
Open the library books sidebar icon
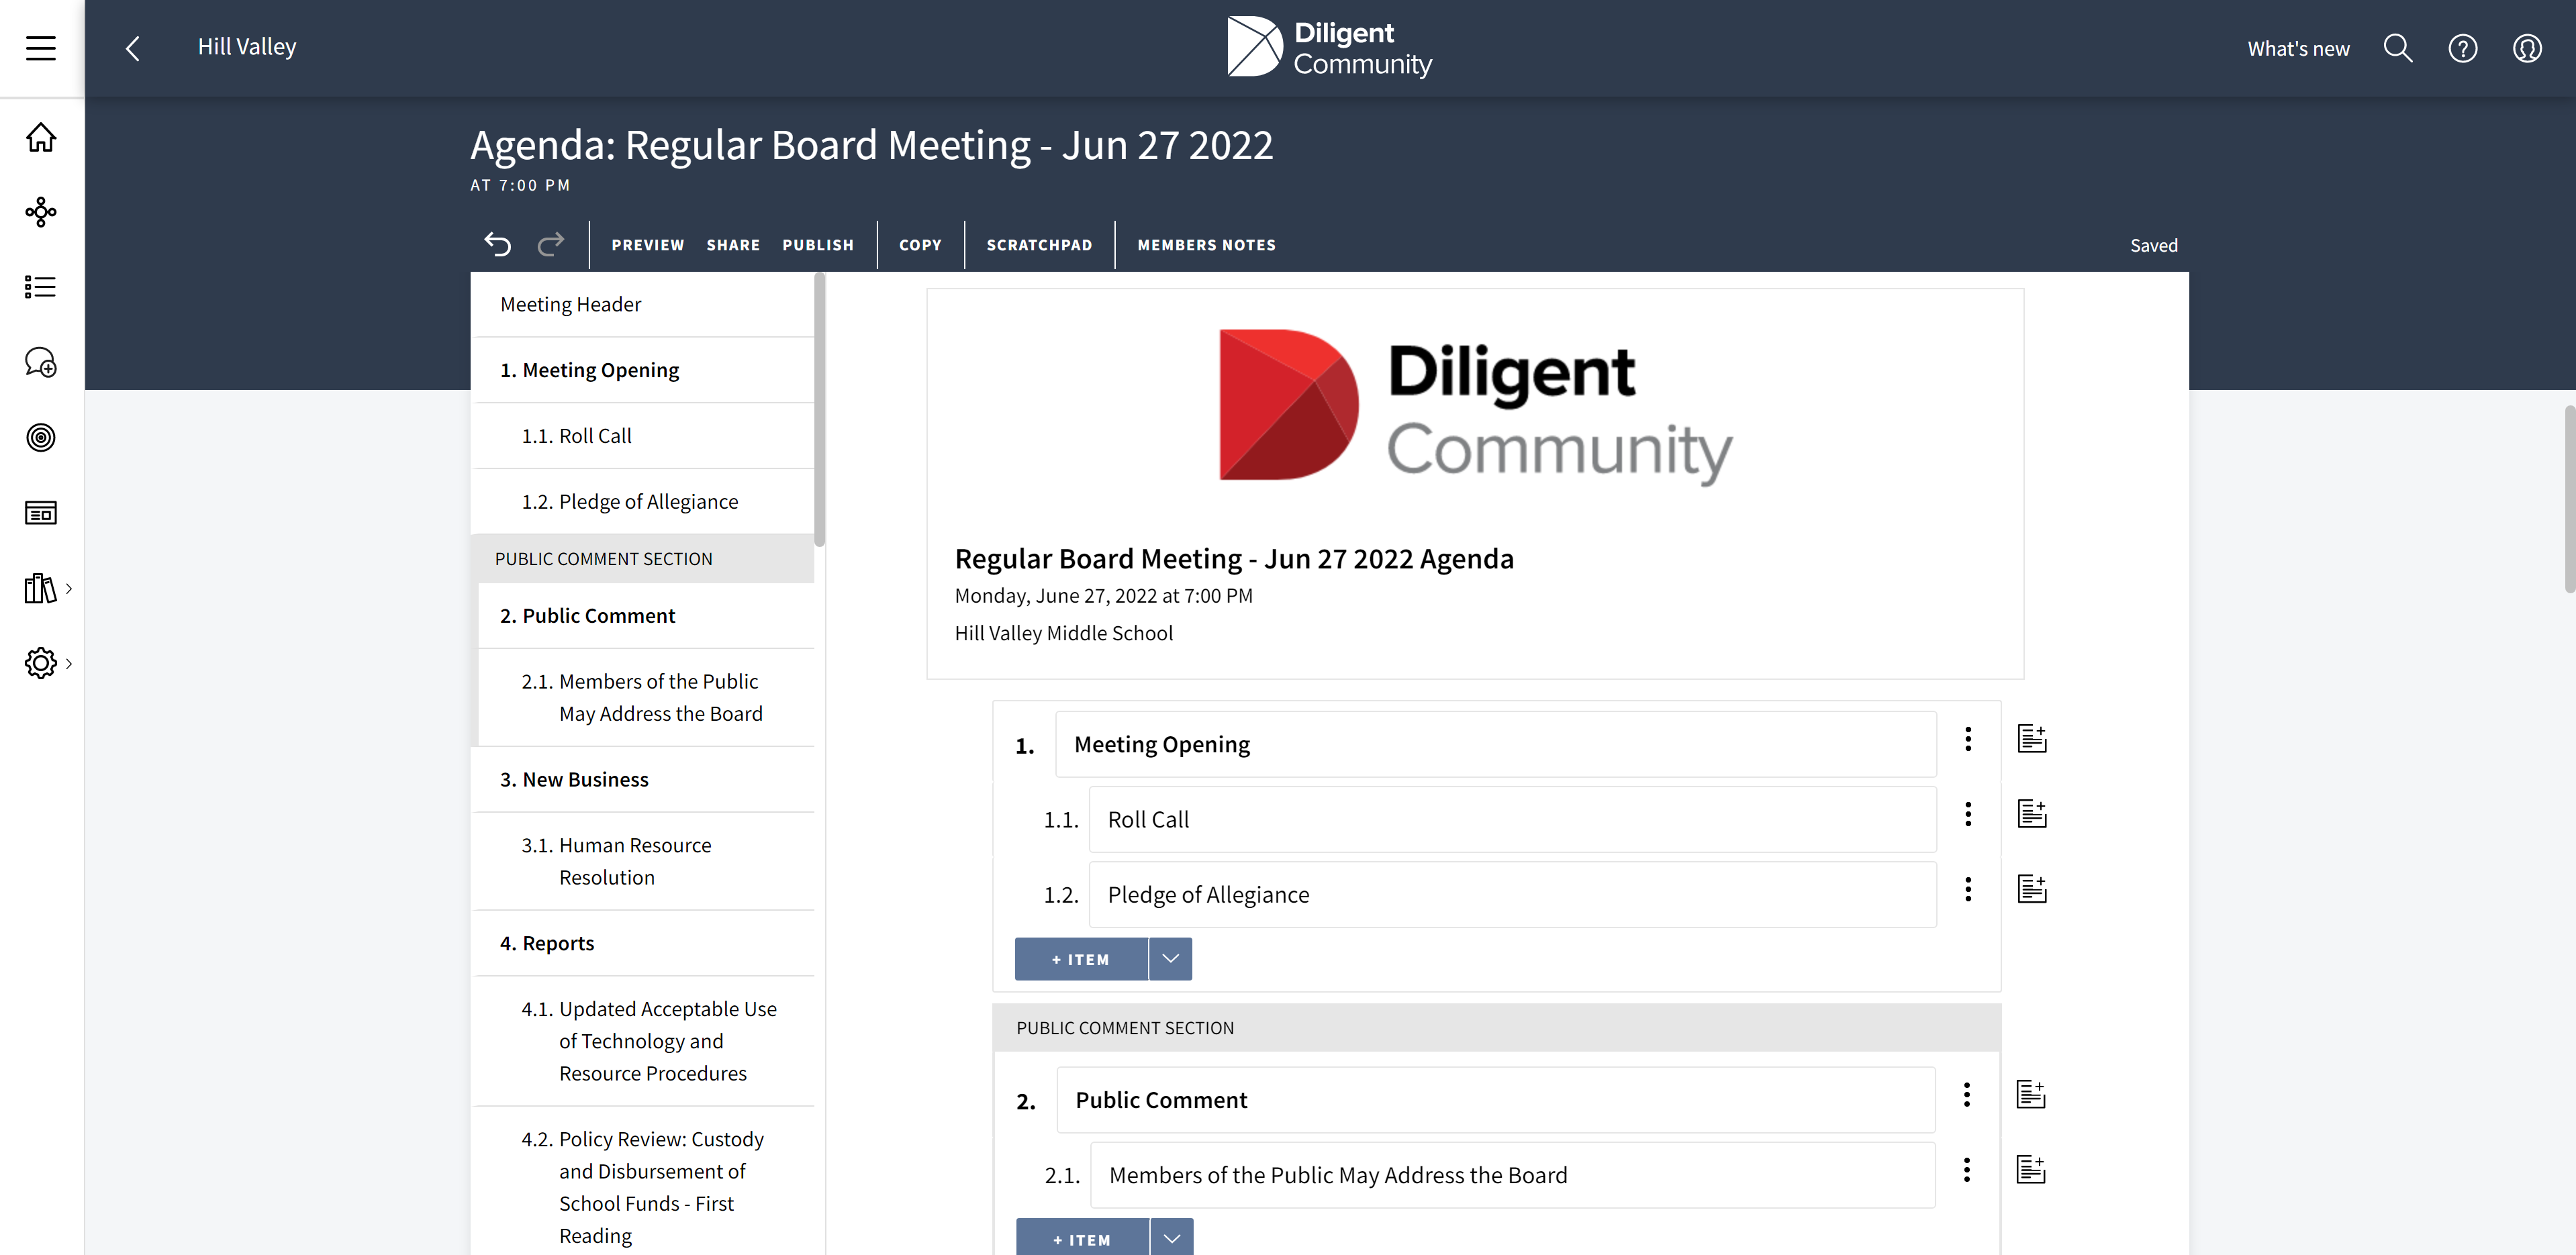[x=41, y=588]
